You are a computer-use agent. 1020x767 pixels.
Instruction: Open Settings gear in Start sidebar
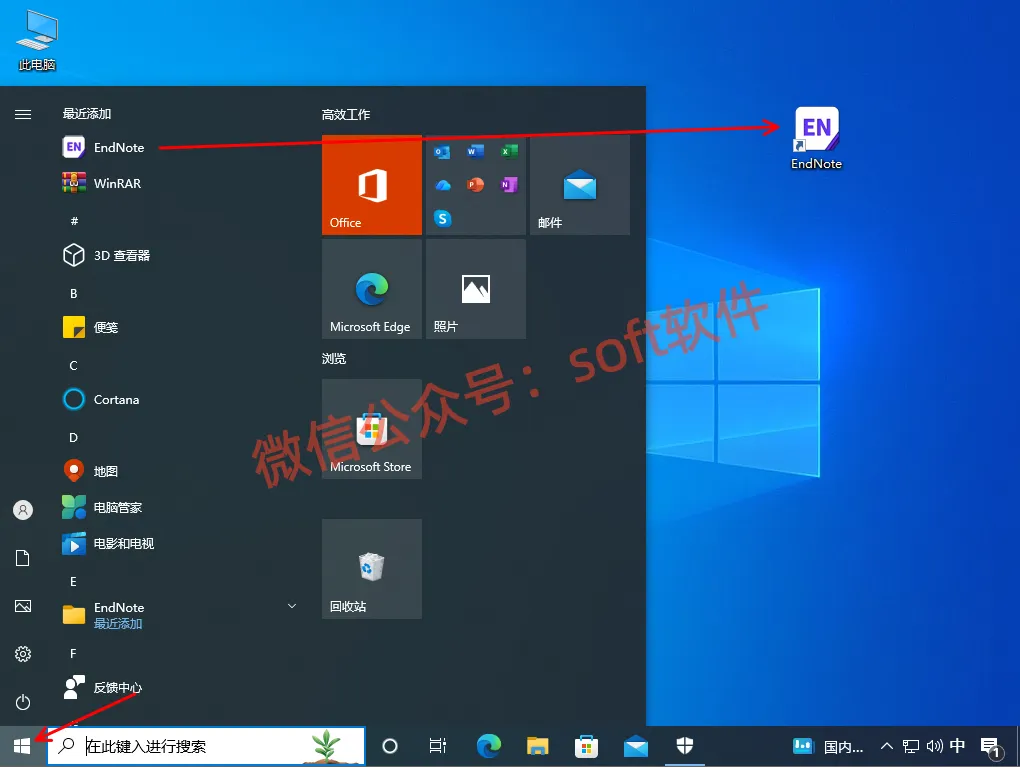click(x=23, y=654)
